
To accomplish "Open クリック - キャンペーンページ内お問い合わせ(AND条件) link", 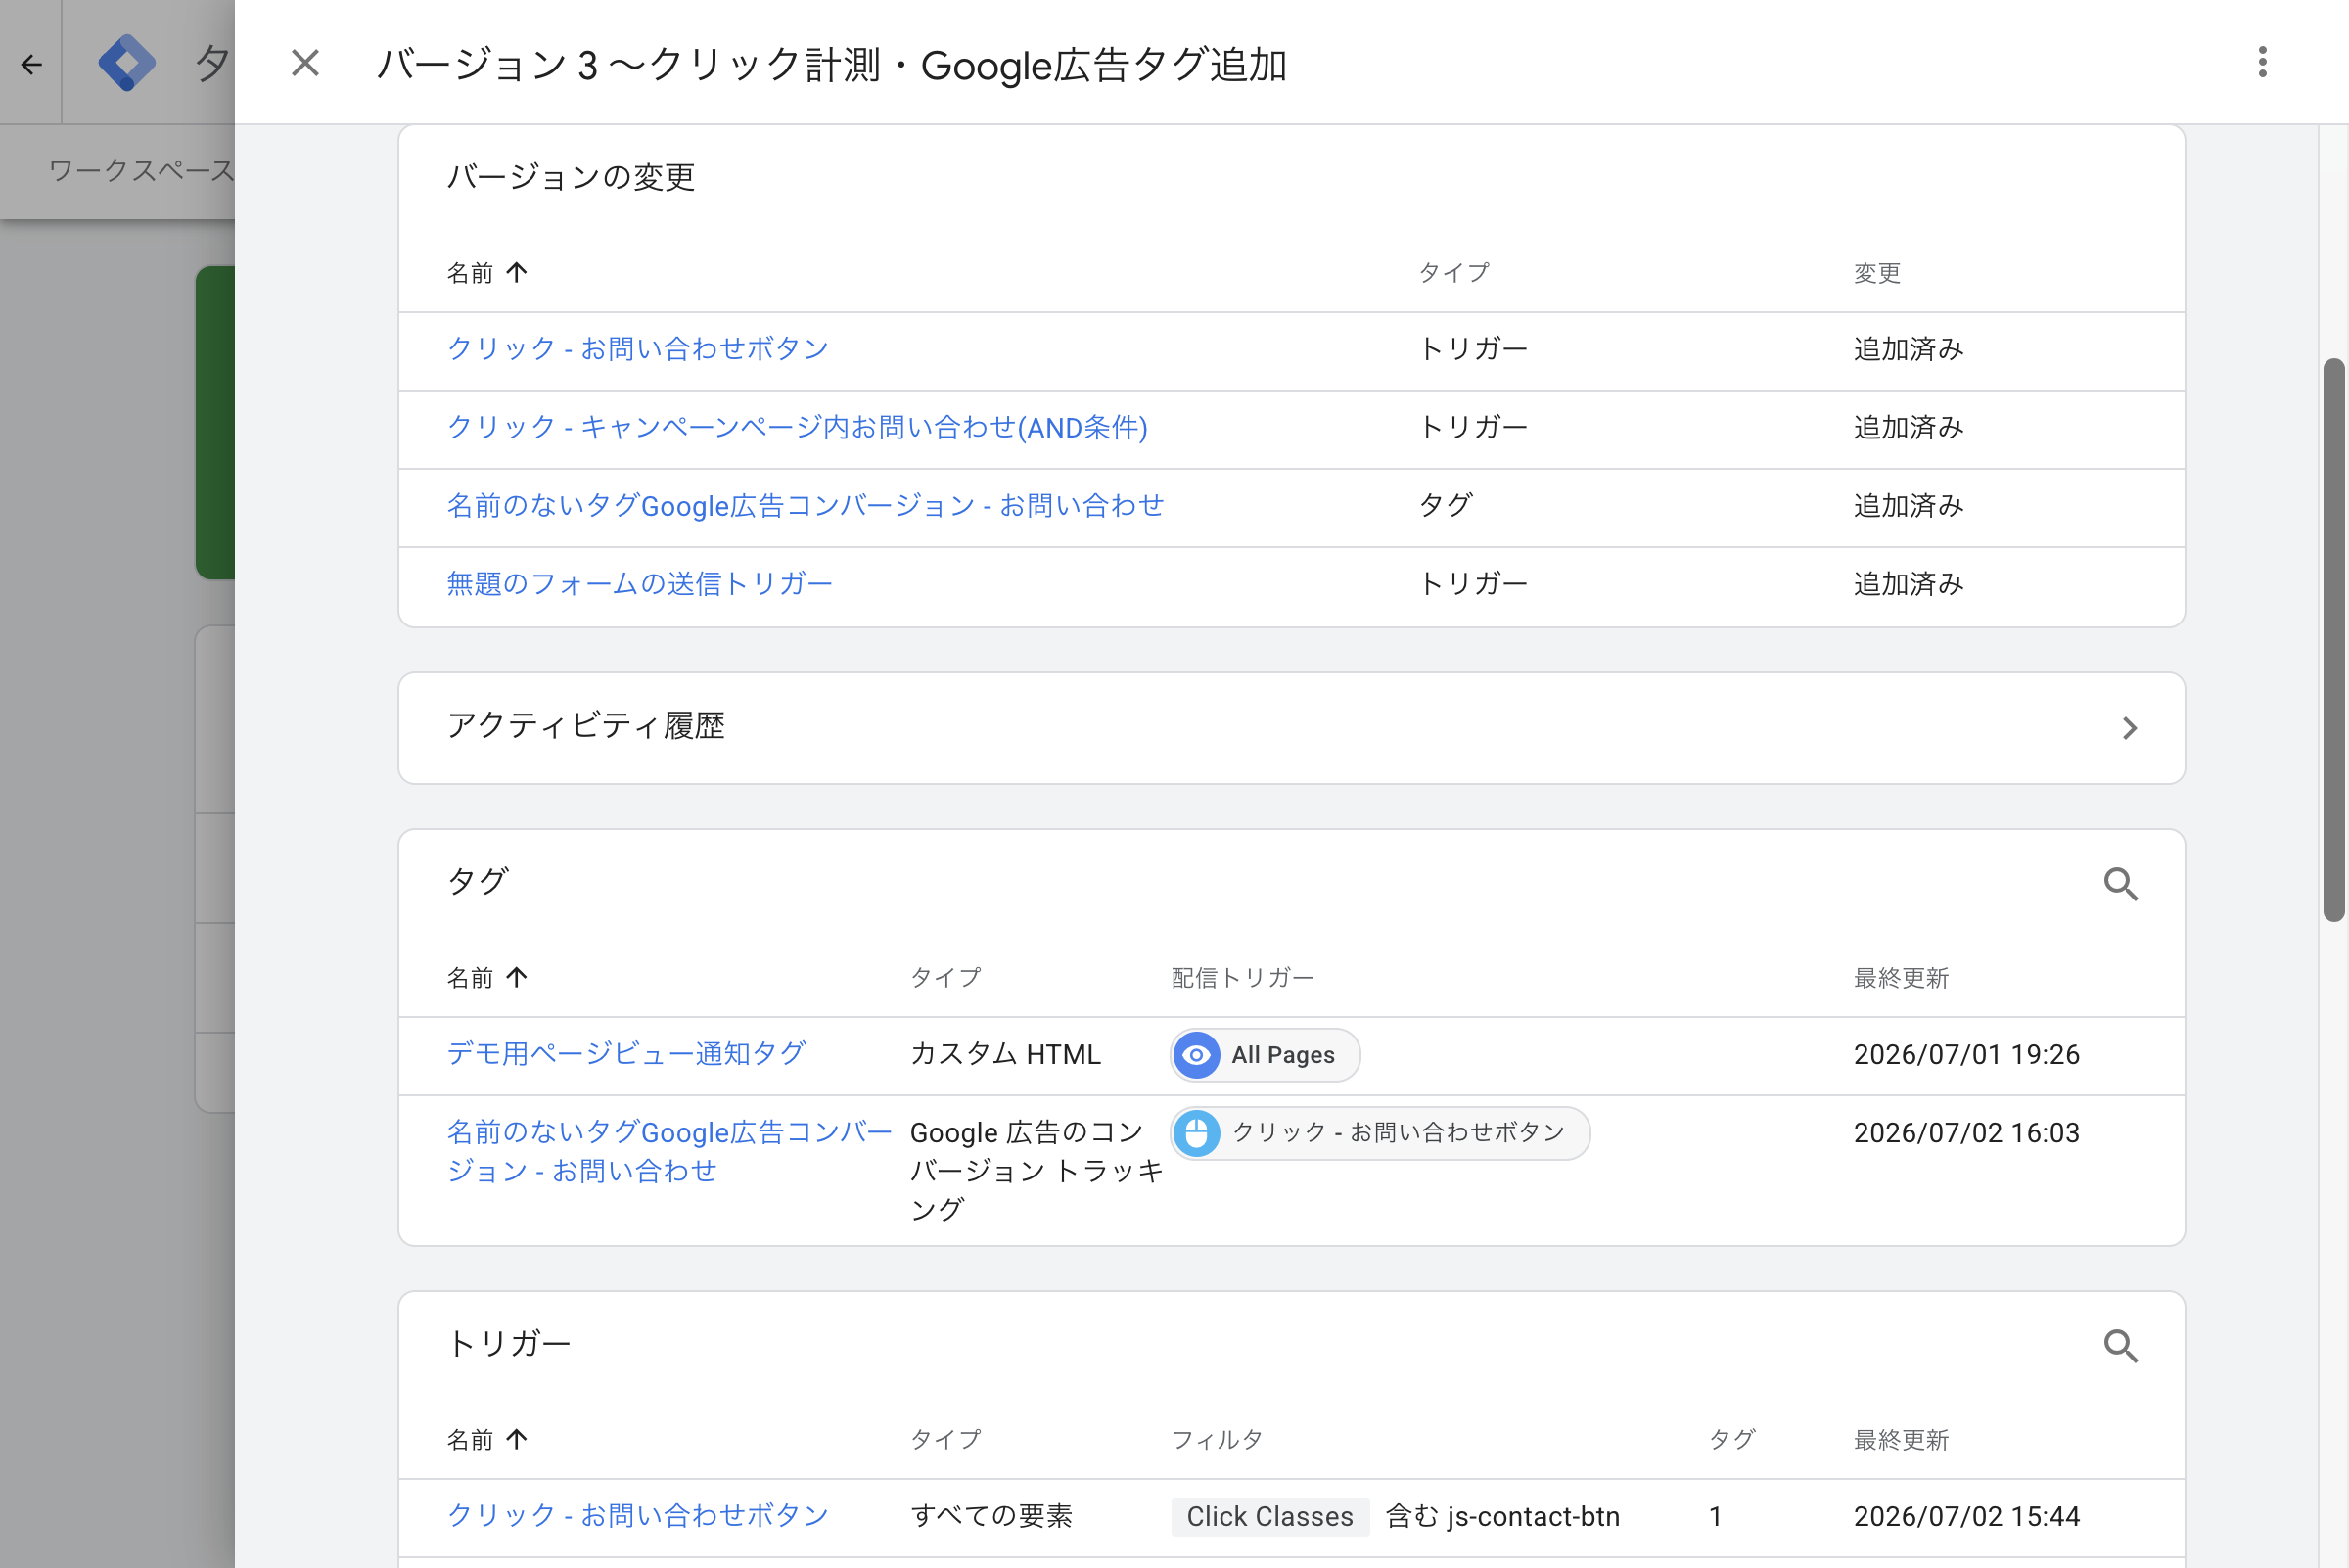I will (x=797, y=427).
